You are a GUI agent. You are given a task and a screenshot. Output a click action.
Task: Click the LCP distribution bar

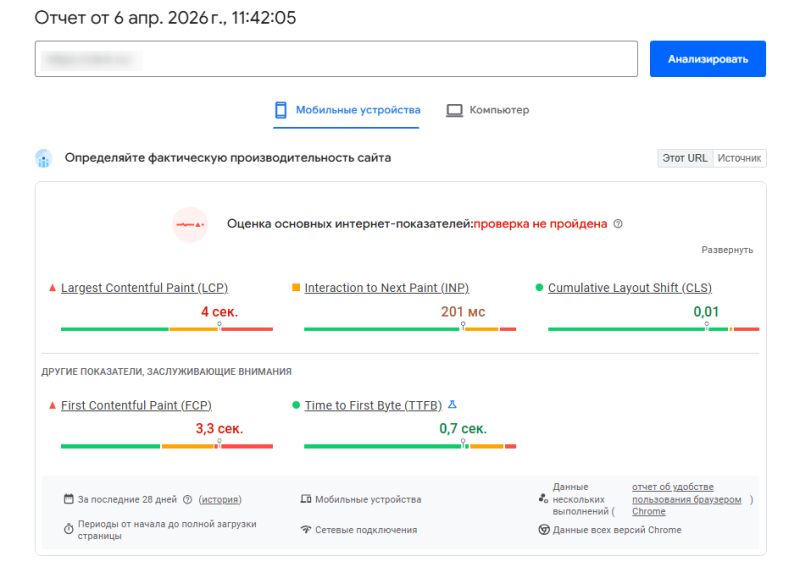[x=167, y=329]
